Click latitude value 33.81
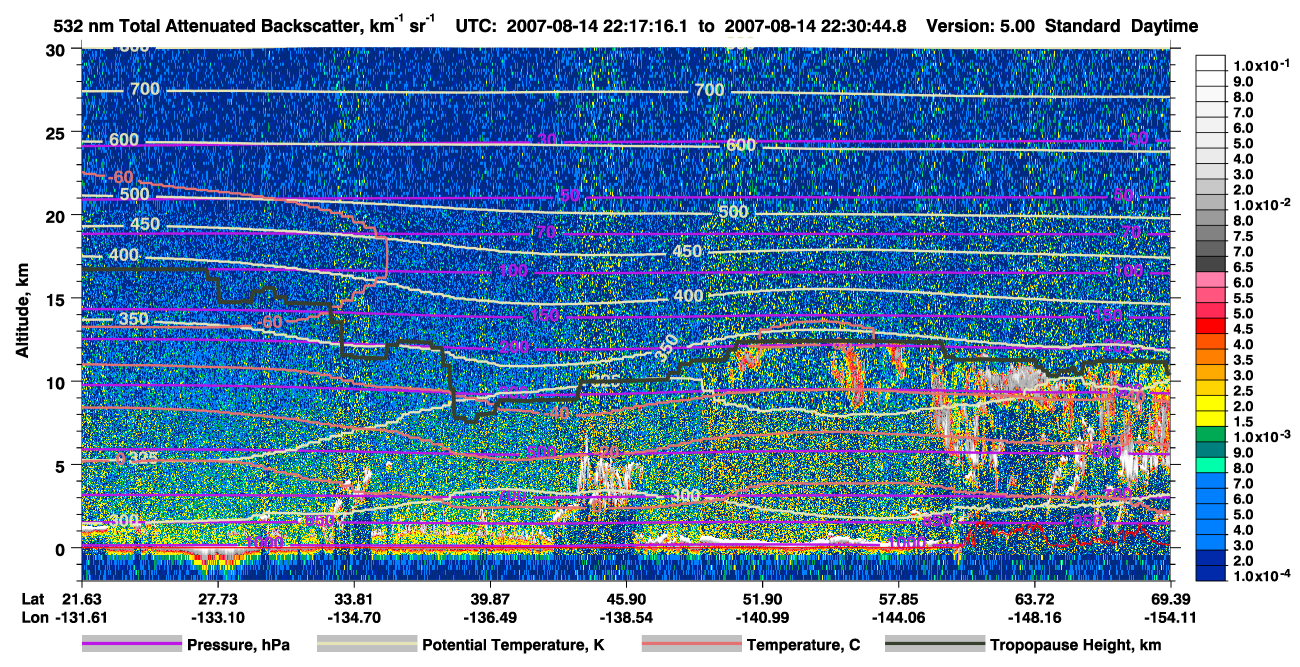Viewport: 1300px width, 667px height. (x=353, y=597)
